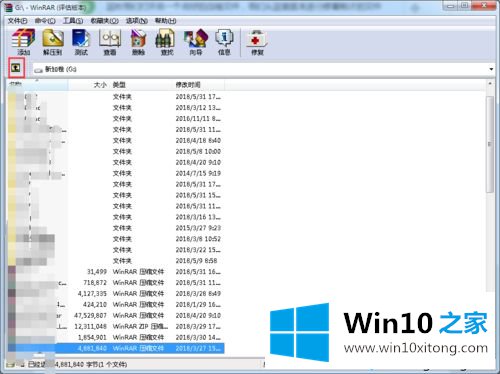Click the vertical scrollbar thumb
This screenshot has height=374, width=500.
pyautogui.click(x=490, y=144)
